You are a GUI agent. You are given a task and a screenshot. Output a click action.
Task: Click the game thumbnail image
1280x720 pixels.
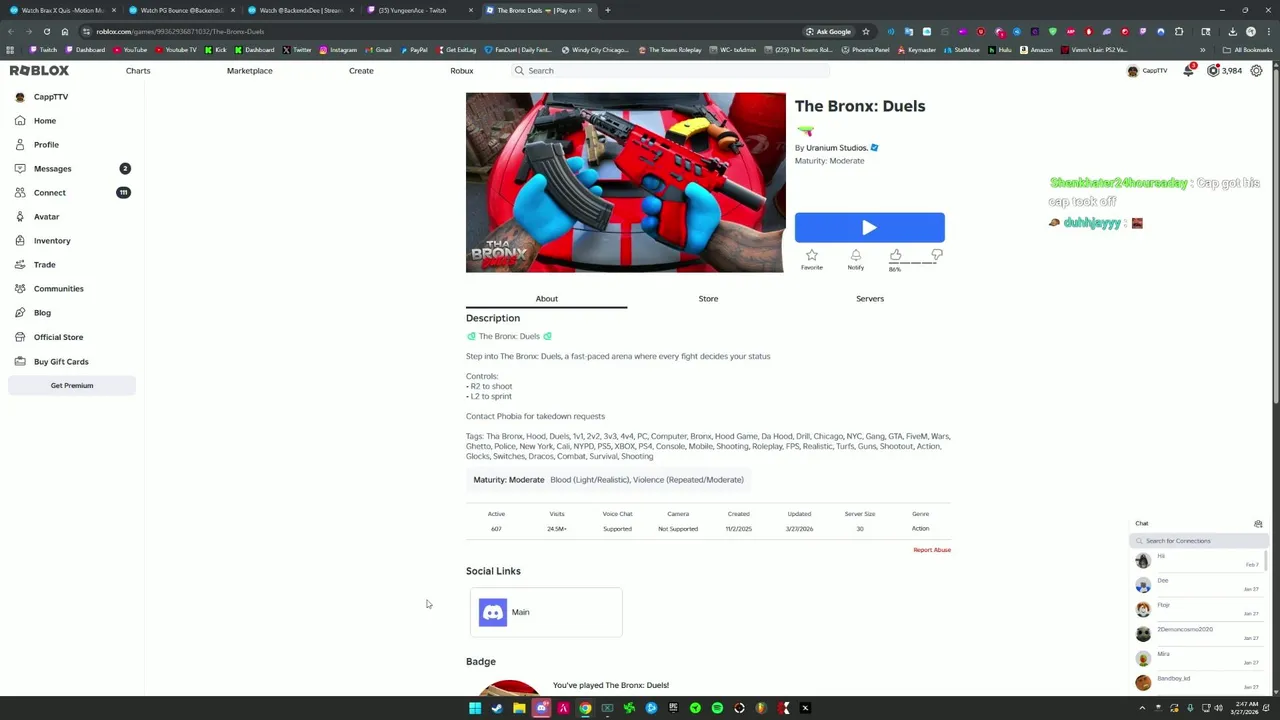point(625,182)
